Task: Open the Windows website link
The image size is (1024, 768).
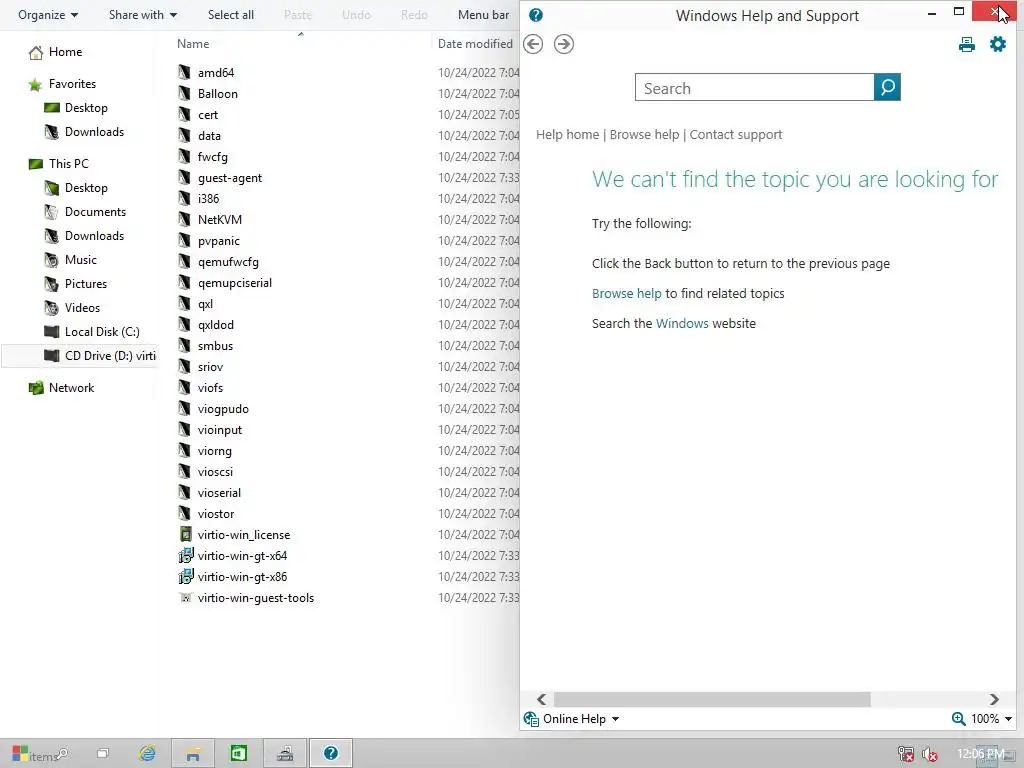Action: [x=682, y=323]
